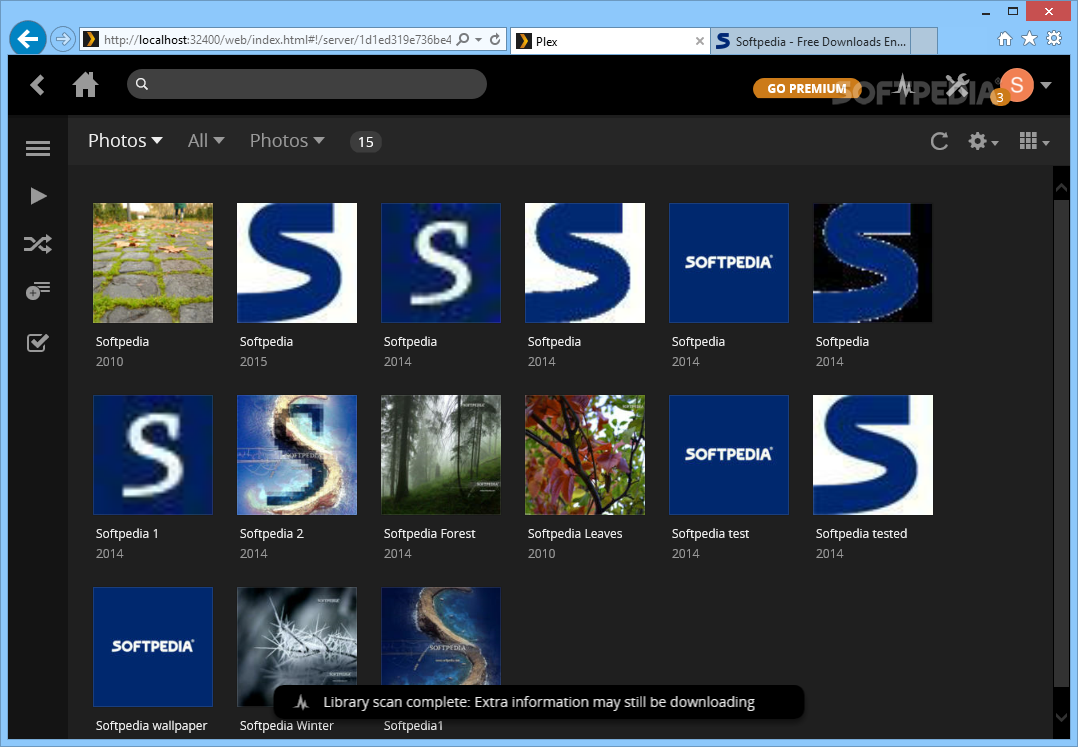The image size is (1078, 747).
Task: Open the Plex home icon
Action: tap(85, 85)
